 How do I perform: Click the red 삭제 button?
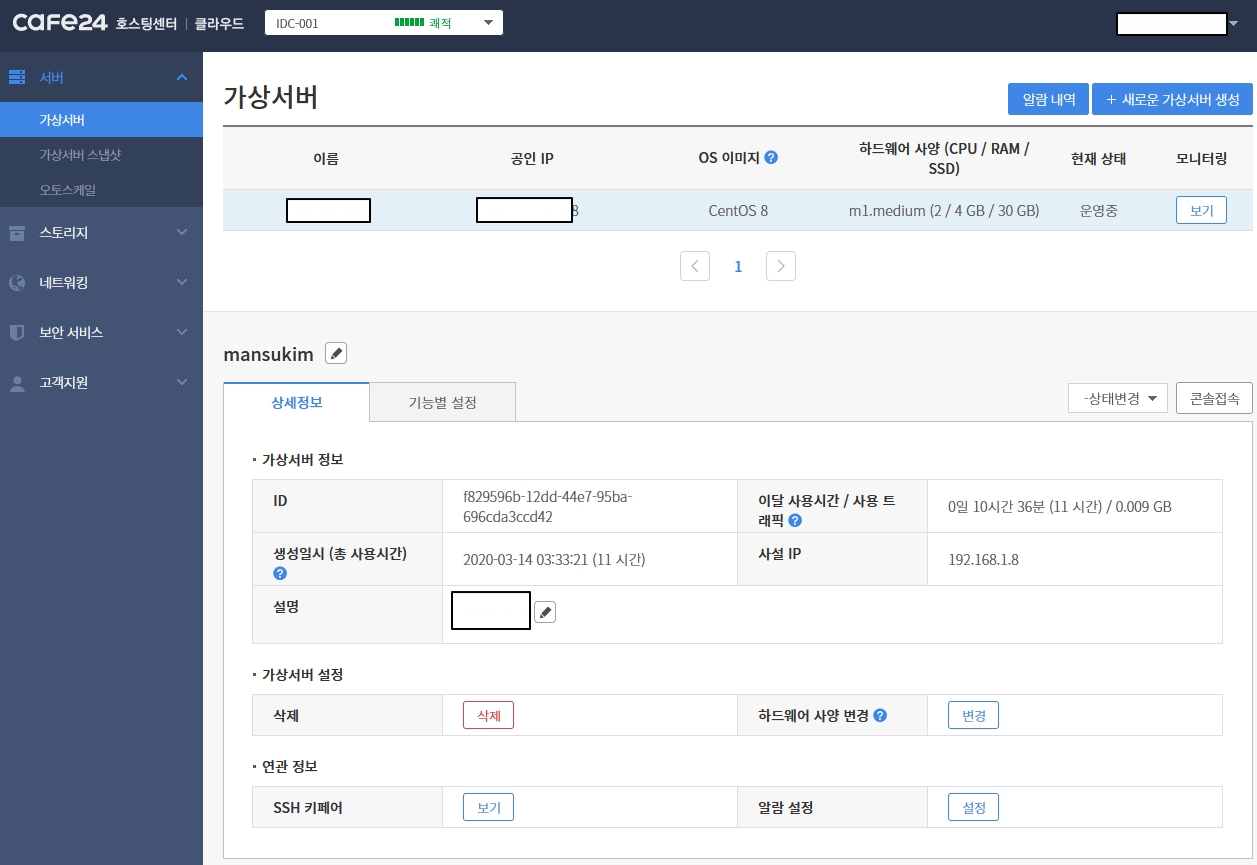(488, 716)
